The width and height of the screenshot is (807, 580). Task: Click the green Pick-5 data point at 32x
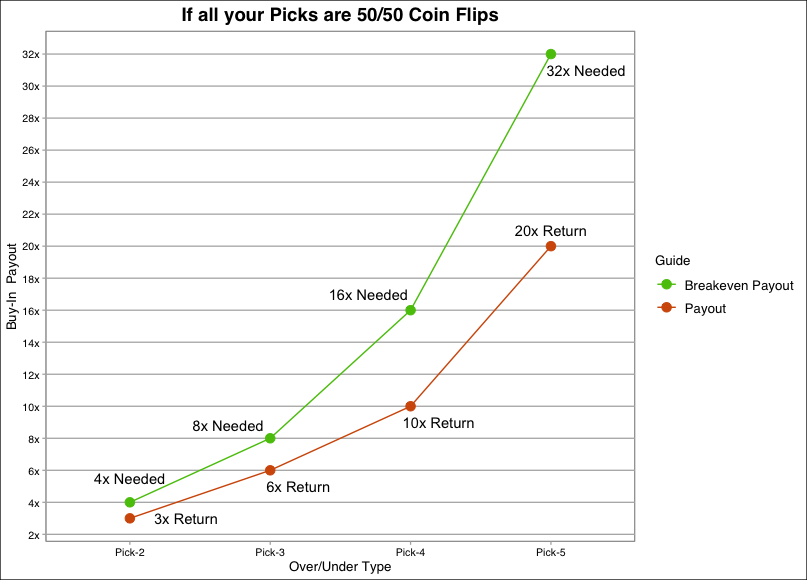pyautogui.click(x=550, y=54)
